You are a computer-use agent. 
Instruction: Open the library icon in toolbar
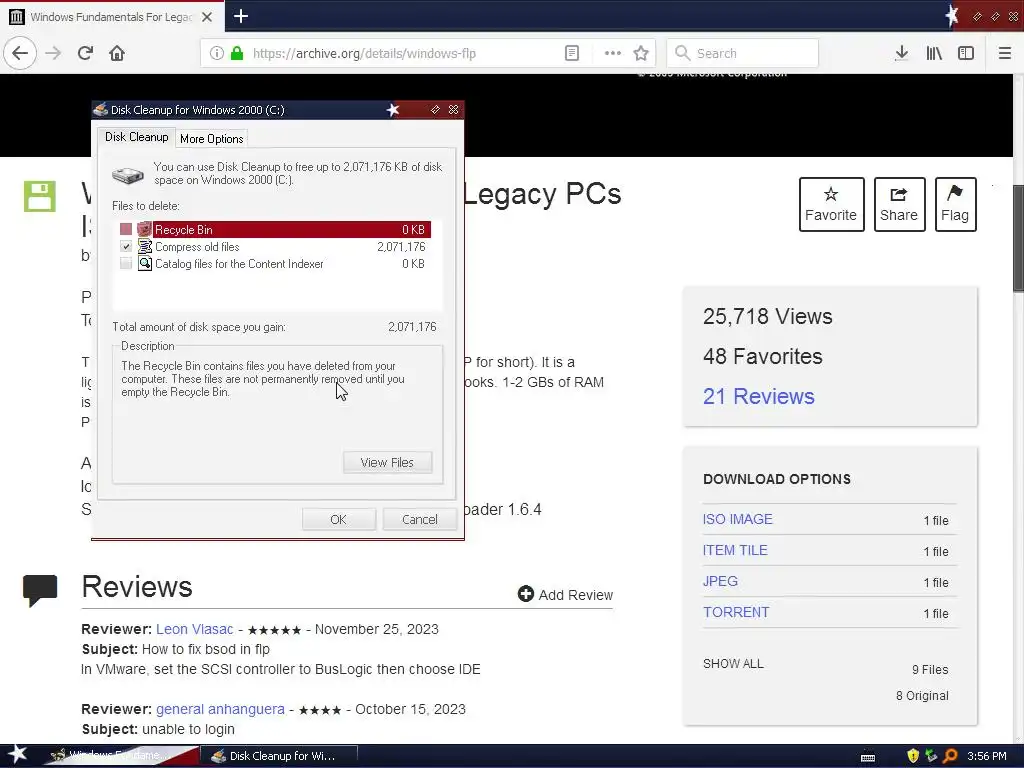(934, 53)
